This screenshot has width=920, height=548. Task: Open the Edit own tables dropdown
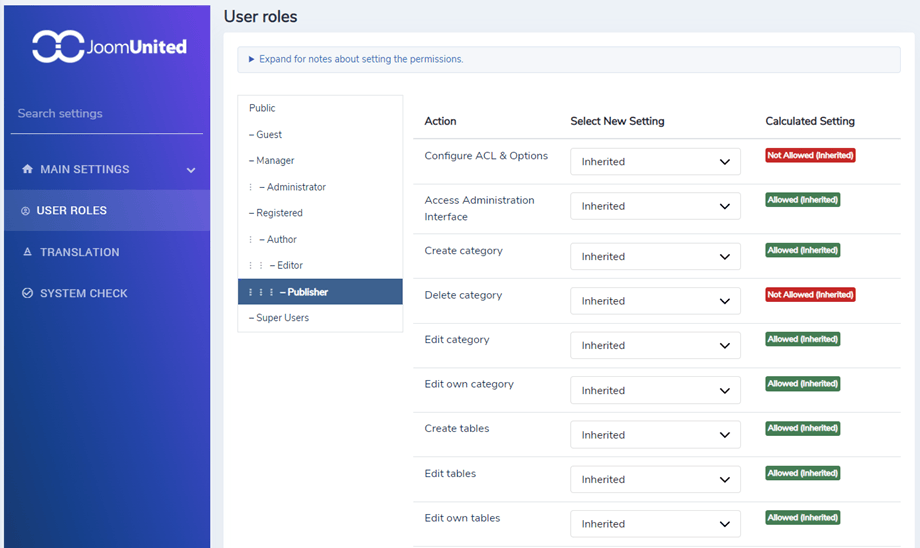(x=655, y=524)
